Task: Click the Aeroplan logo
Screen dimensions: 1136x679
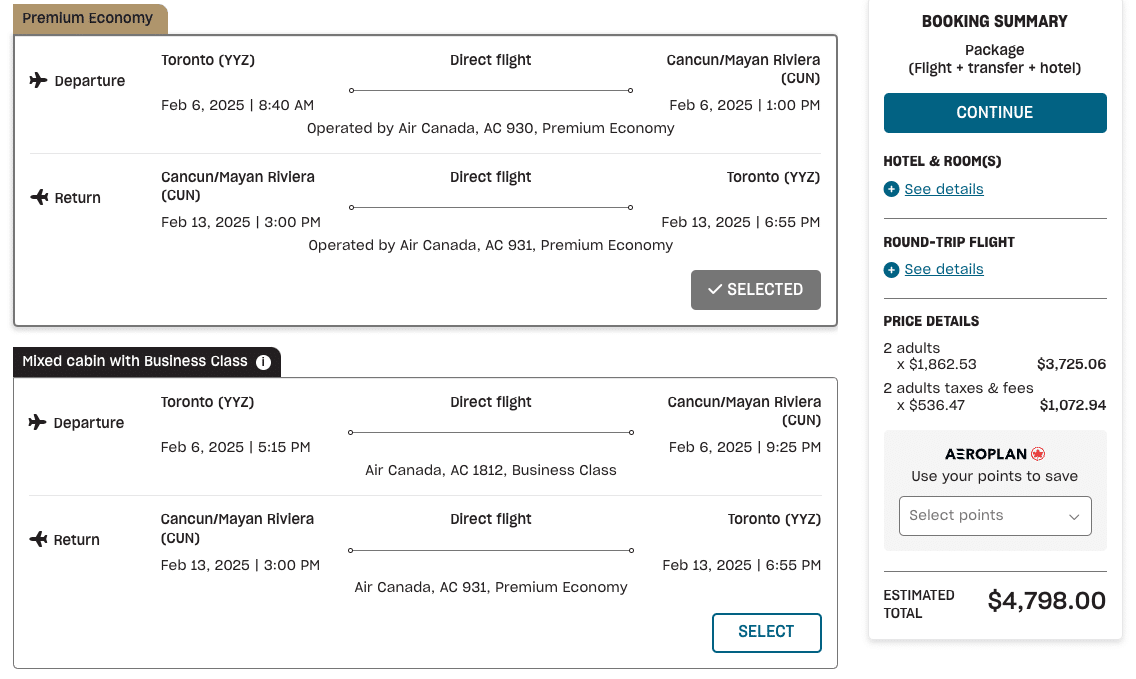Action: (x=995, y=454)
